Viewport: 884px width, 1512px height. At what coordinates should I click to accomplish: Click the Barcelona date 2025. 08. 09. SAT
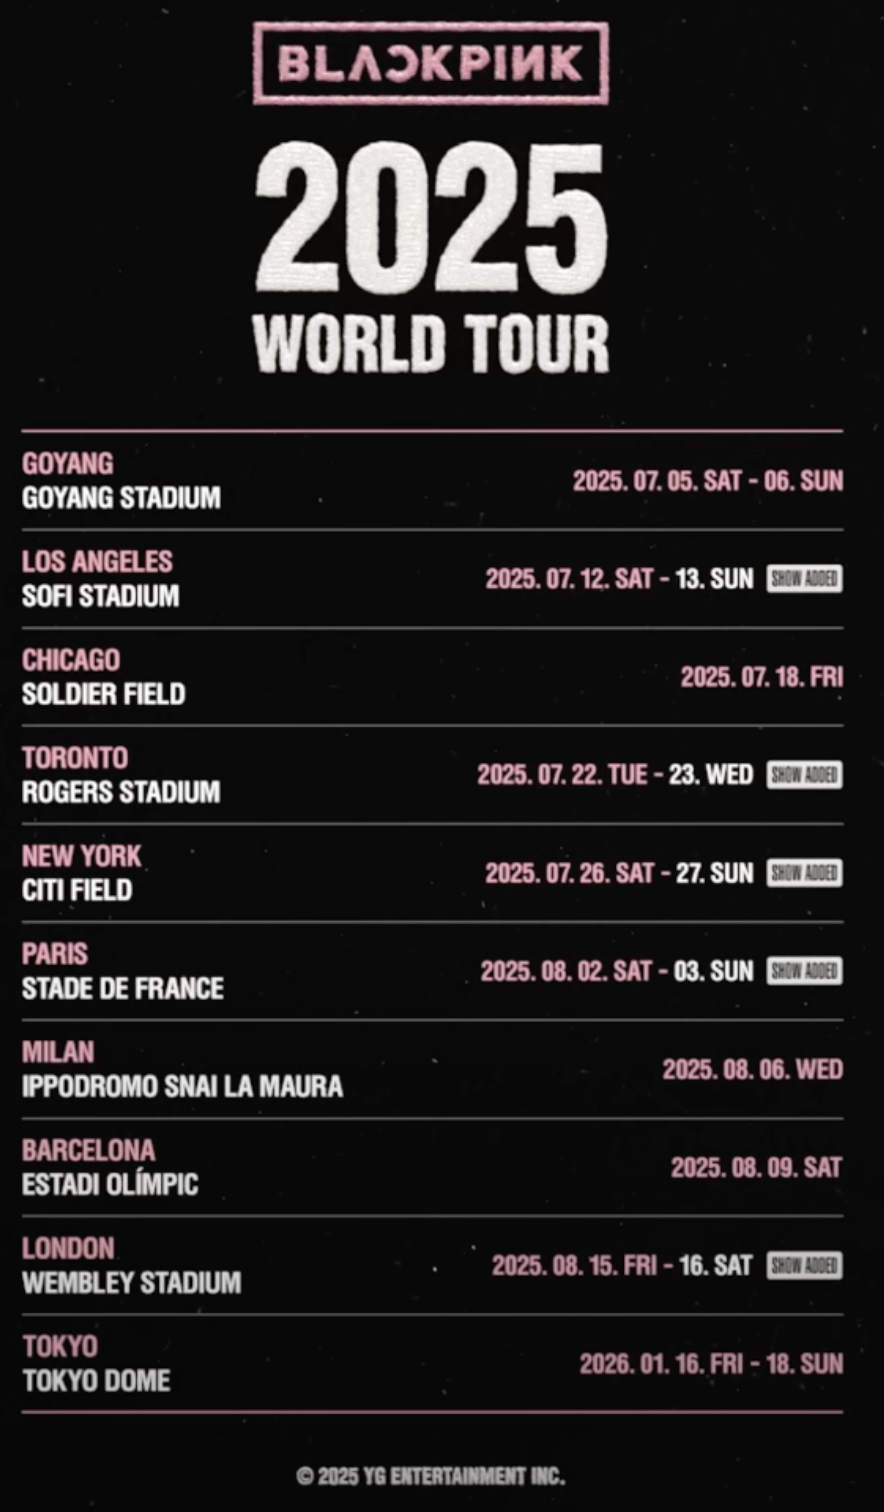coord(756,1167)
